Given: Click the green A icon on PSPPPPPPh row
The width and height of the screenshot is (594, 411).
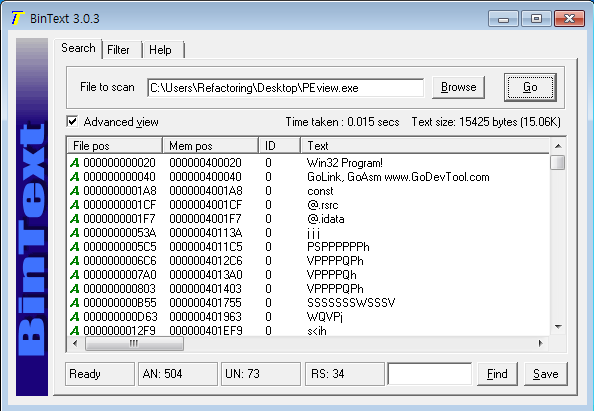Looking at the screenshot, I should click(x=75, y=247).
